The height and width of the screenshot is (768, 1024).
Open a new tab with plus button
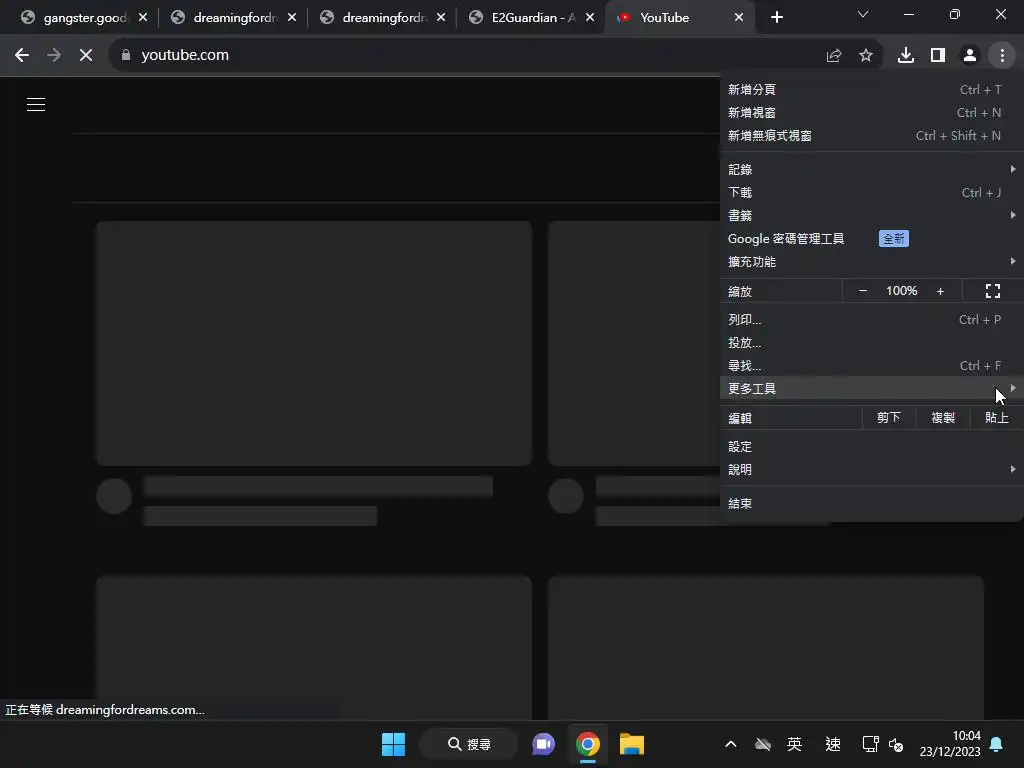click(x=776, y=18)
